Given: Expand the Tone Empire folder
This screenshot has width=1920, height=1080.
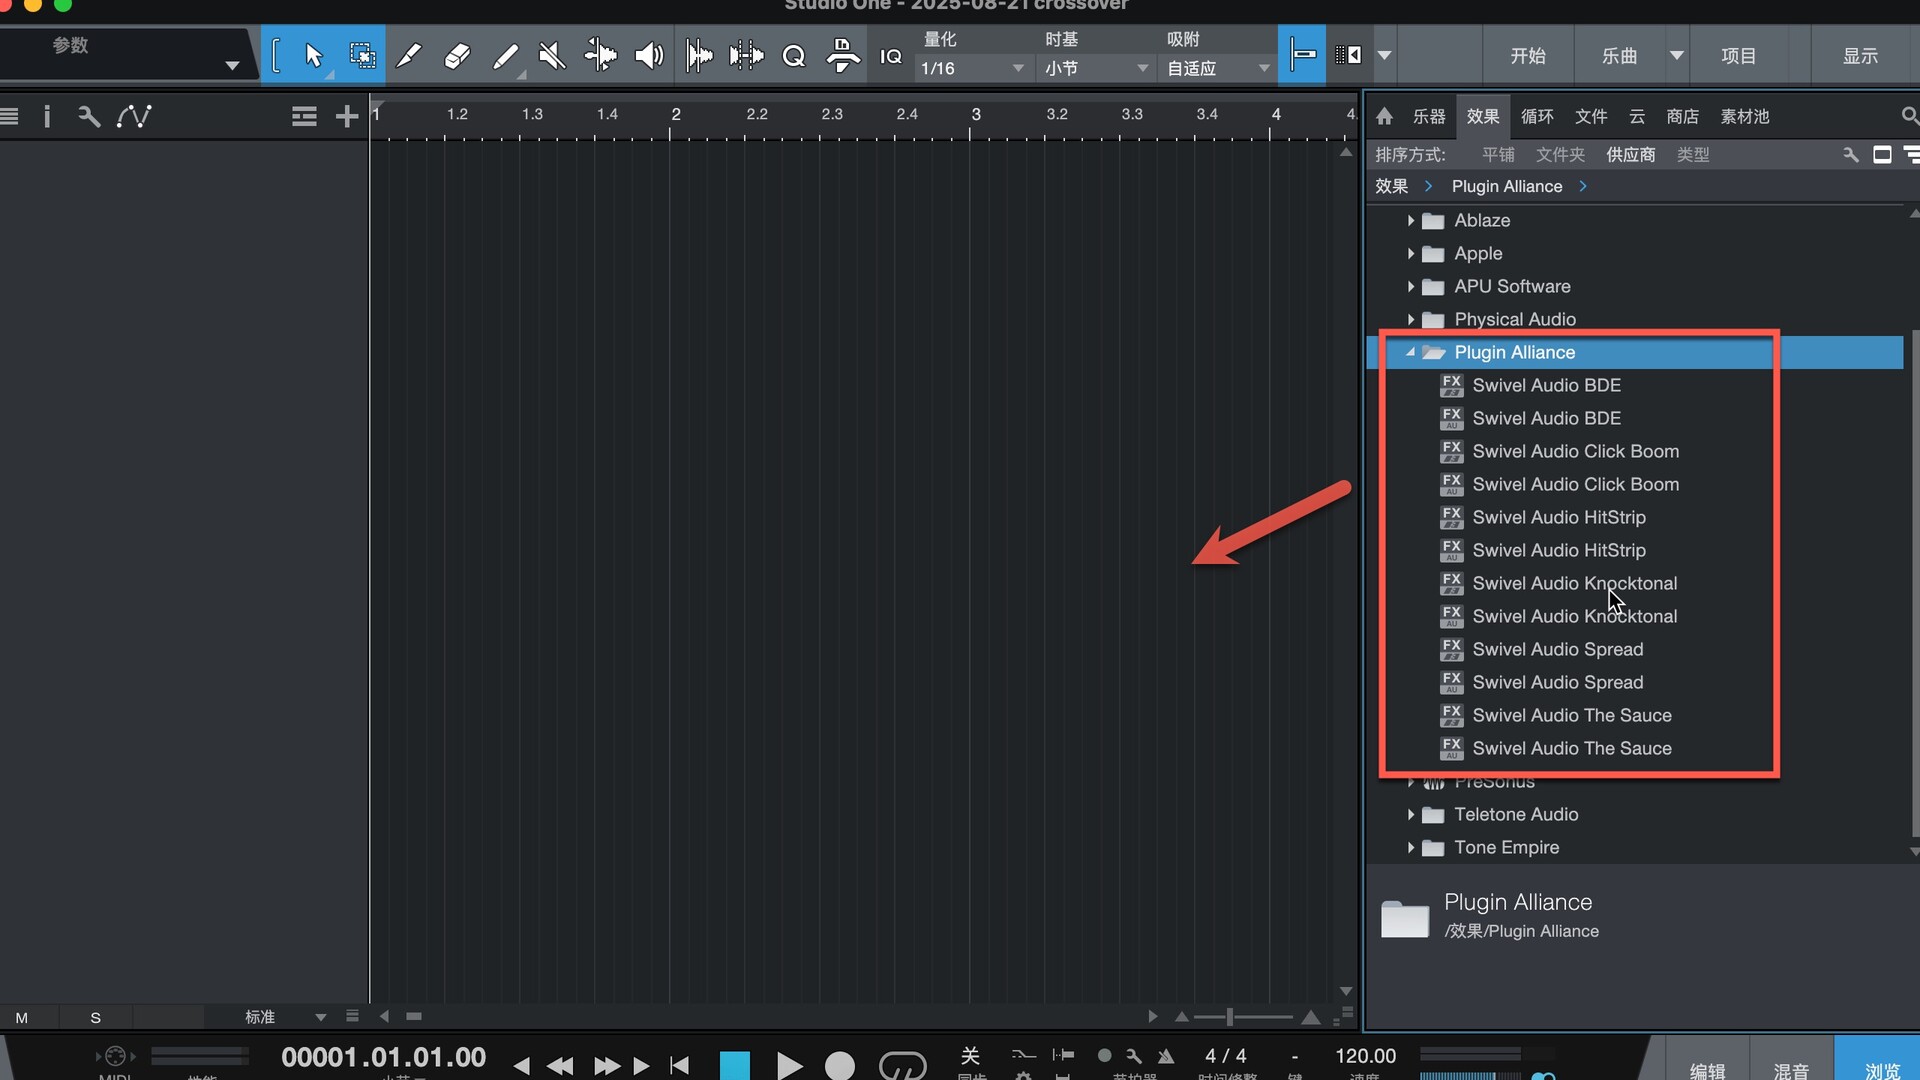Looking at the screenshot, I should (1410, 847).
